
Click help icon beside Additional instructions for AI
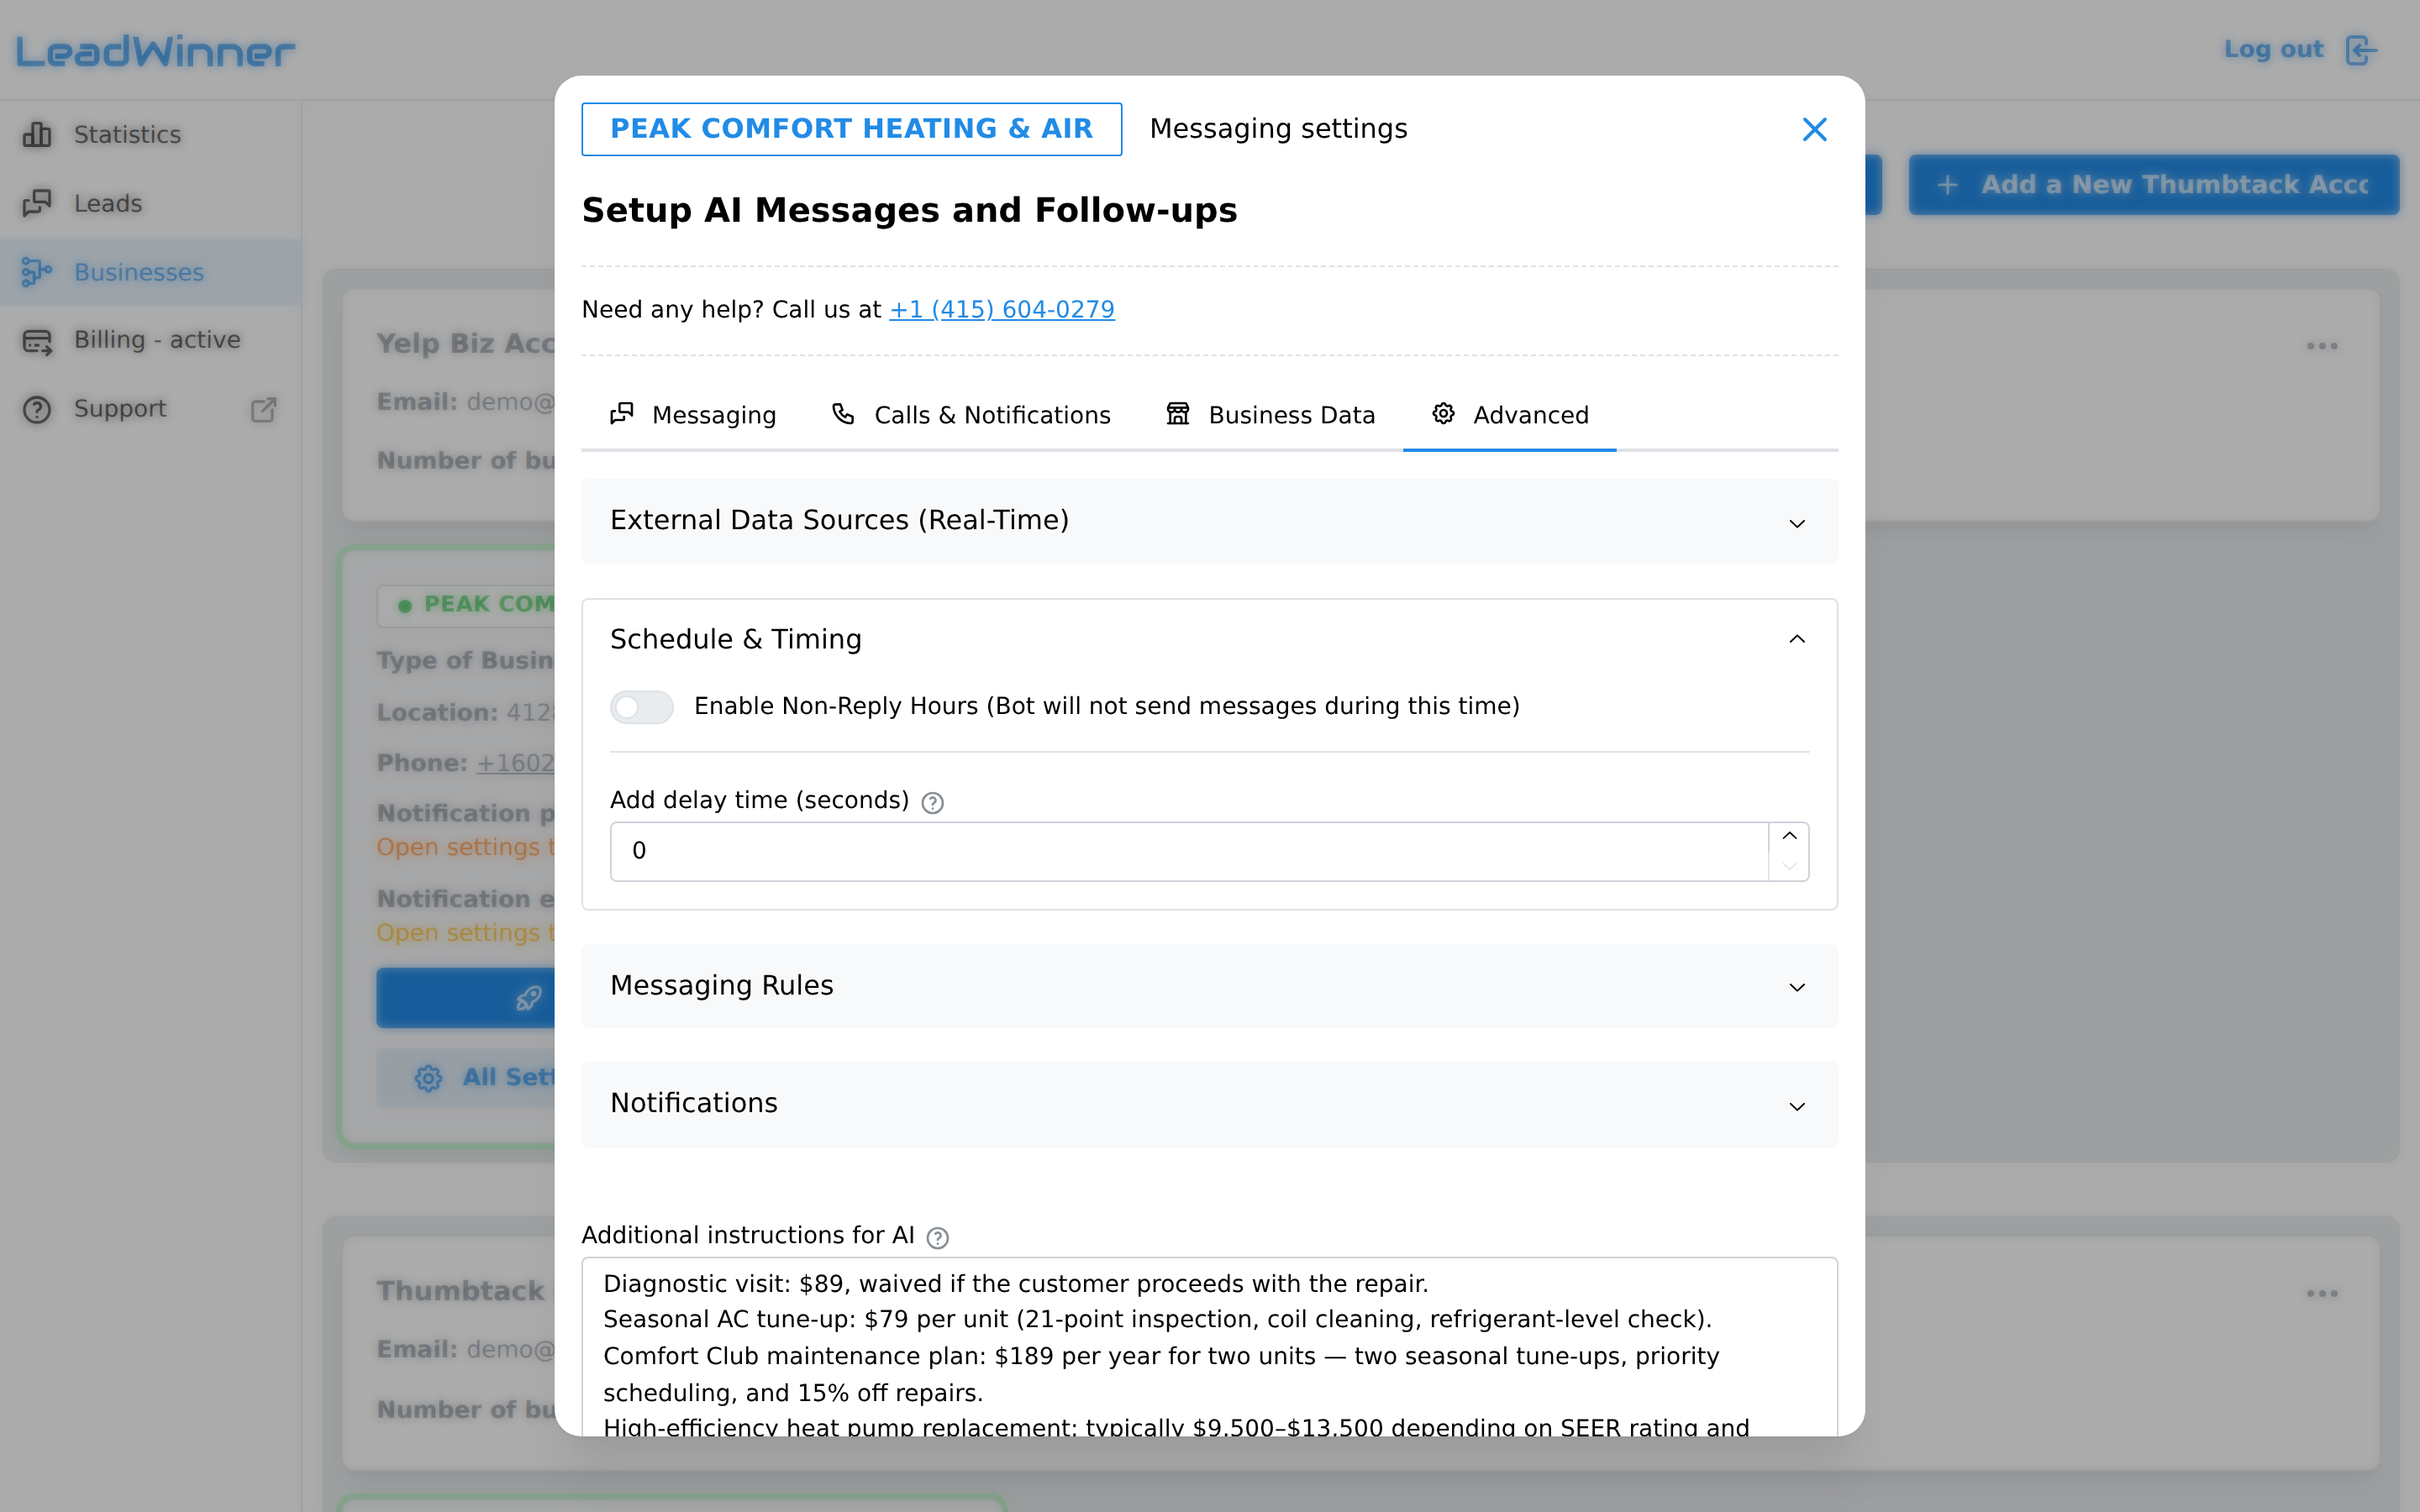coord(937,1238)
